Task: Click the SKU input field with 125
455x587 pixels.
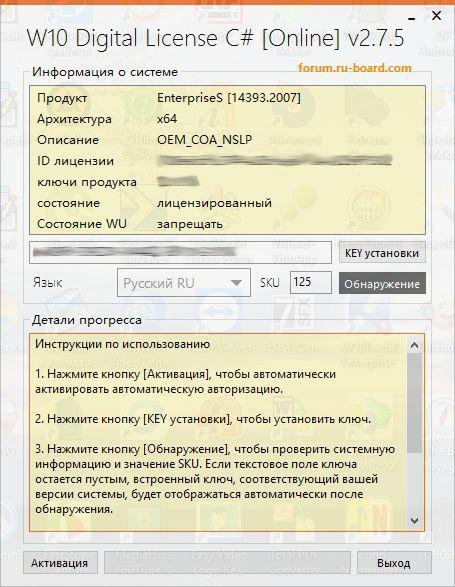Action: (x=310, y=282)
